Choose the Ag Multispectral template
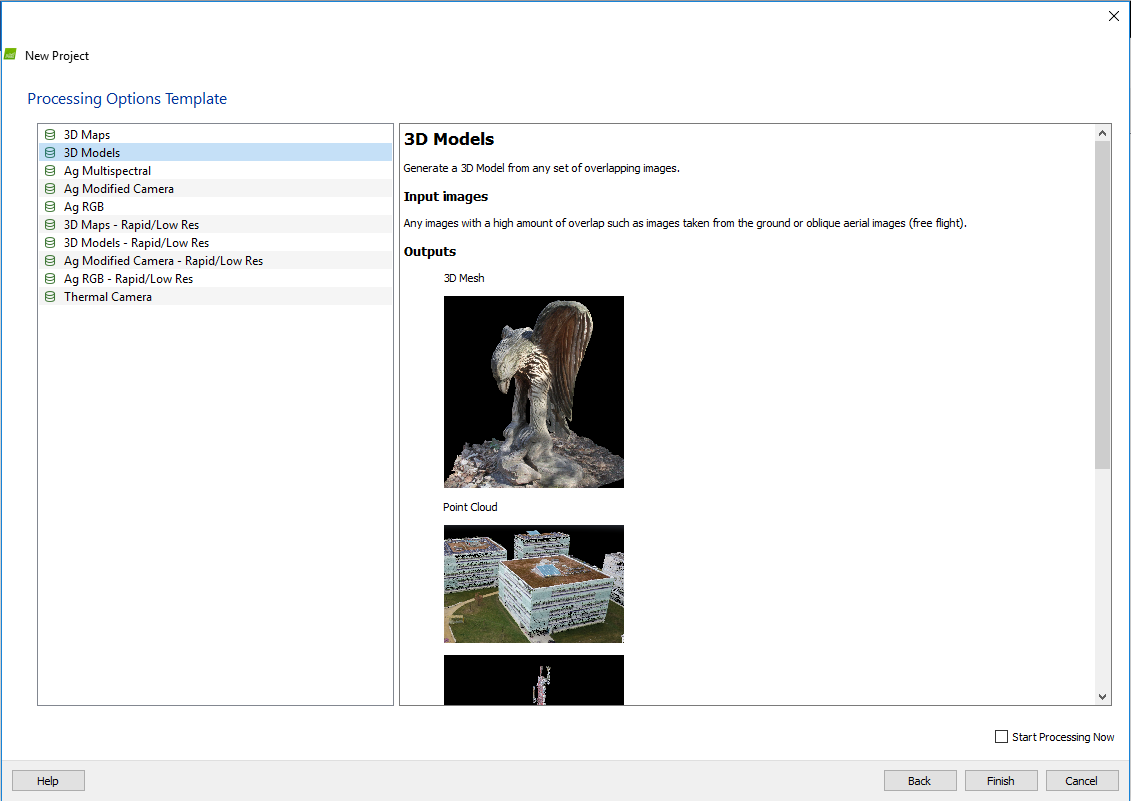The height and width of the screenshot is (801, 1131). 215,170
